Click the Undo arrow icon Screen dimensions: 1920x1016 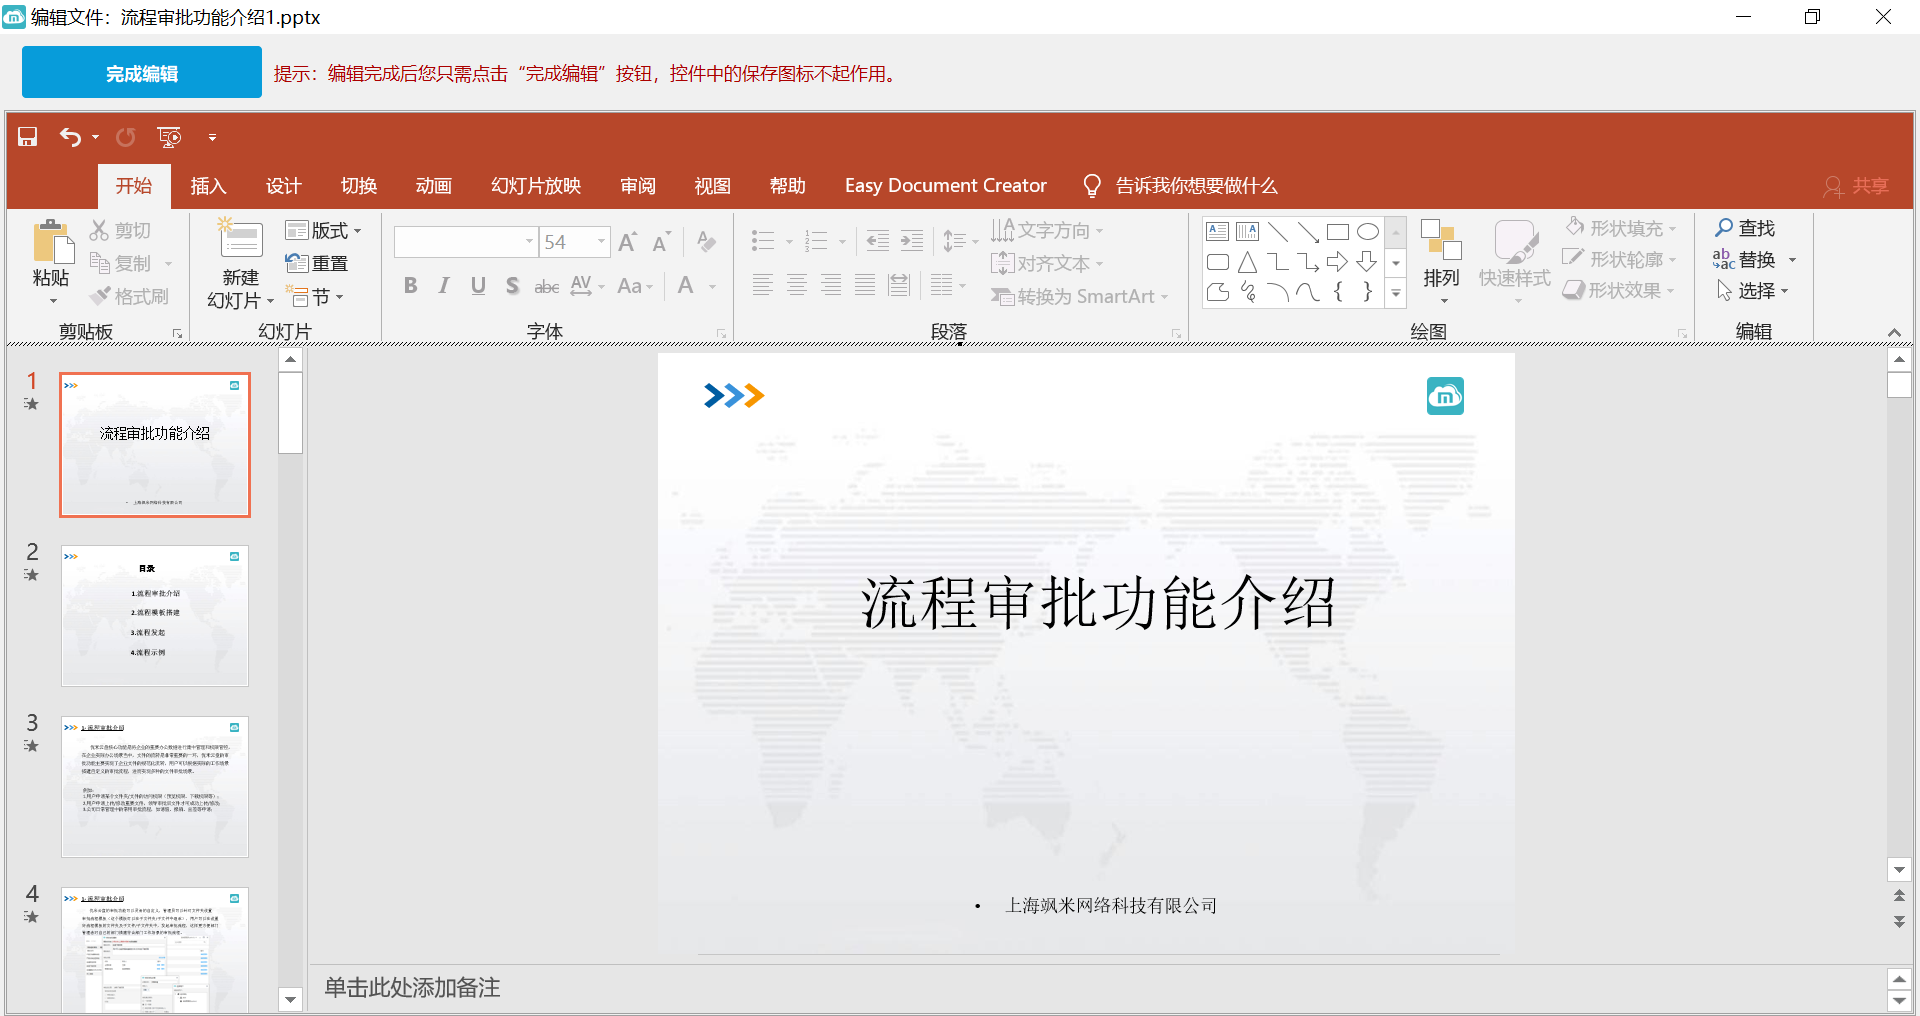tap(70, 137)
